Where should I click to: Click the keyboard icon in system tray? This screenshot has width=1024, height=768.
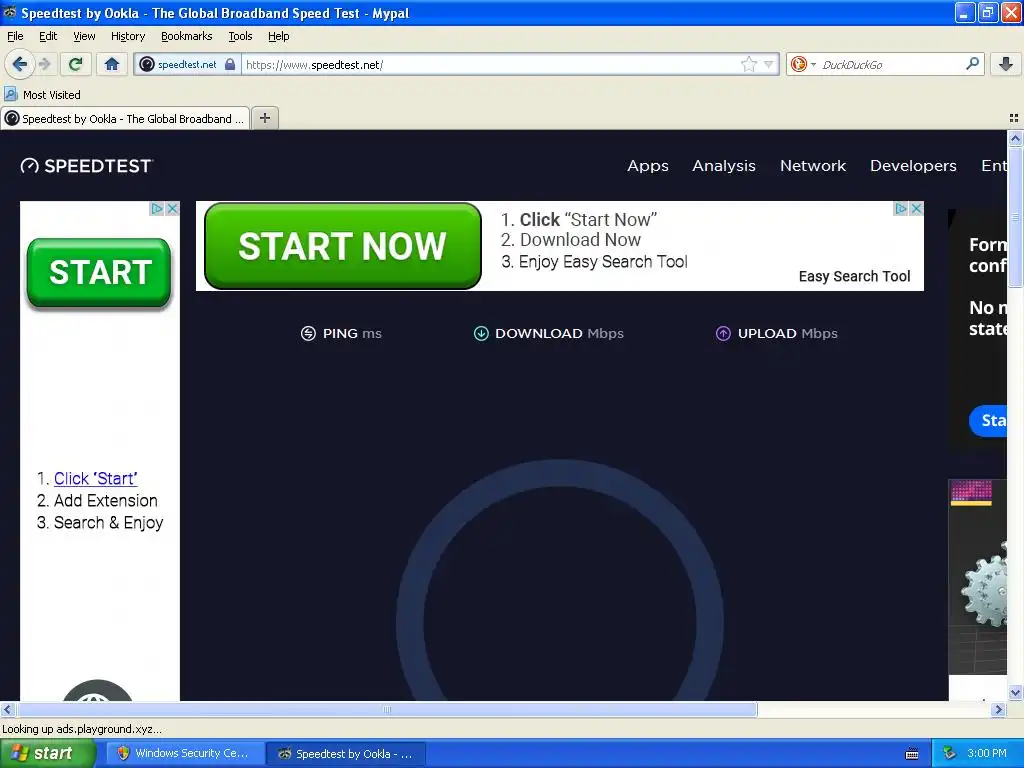pyautogui.click(x=912, y=754)
